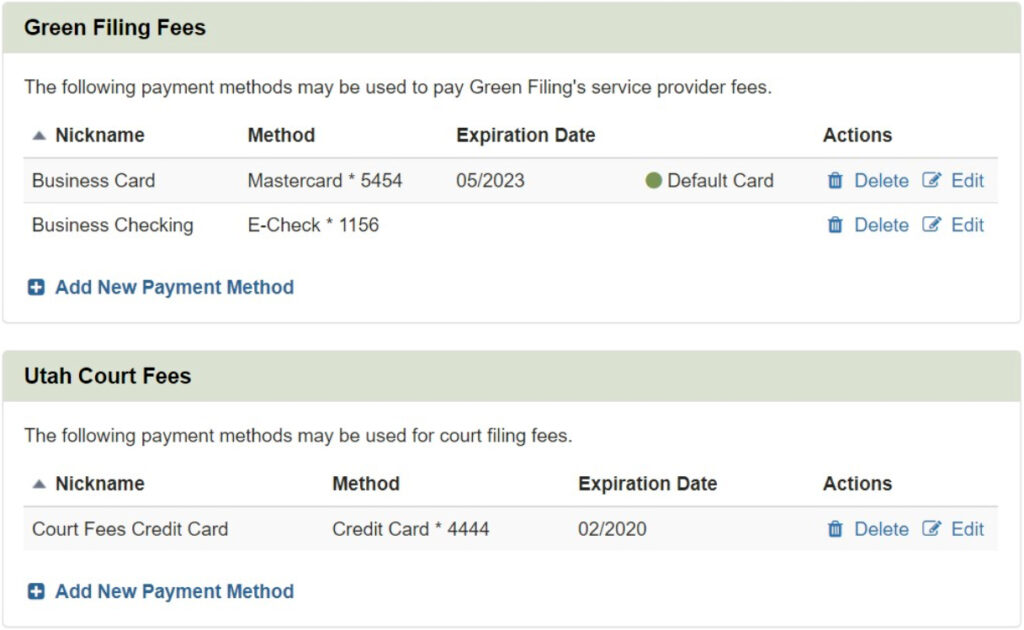The width and height of the screenshot is (1024, 630).
Task: Click the plus icon under Utah Court Fees
Action: (x=34, y=591)
